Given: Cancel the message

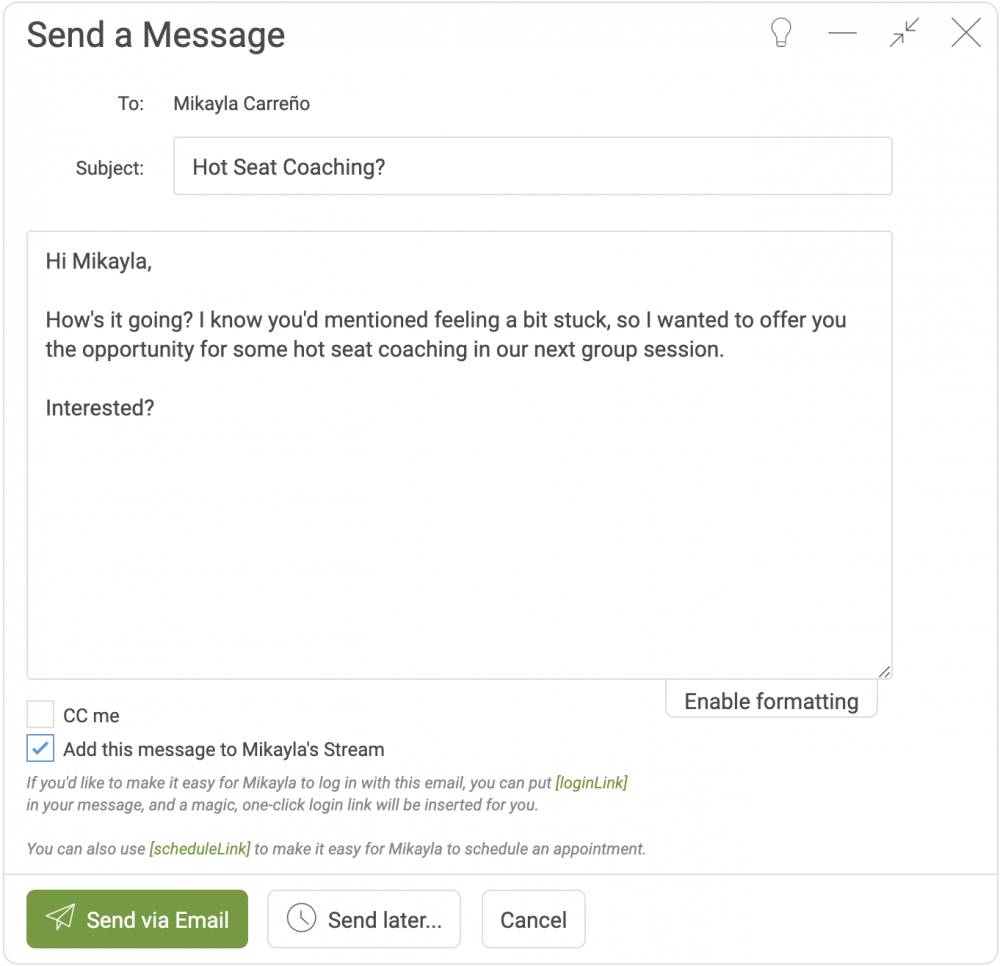Looking at the screenshot, I should pos(533,919).
